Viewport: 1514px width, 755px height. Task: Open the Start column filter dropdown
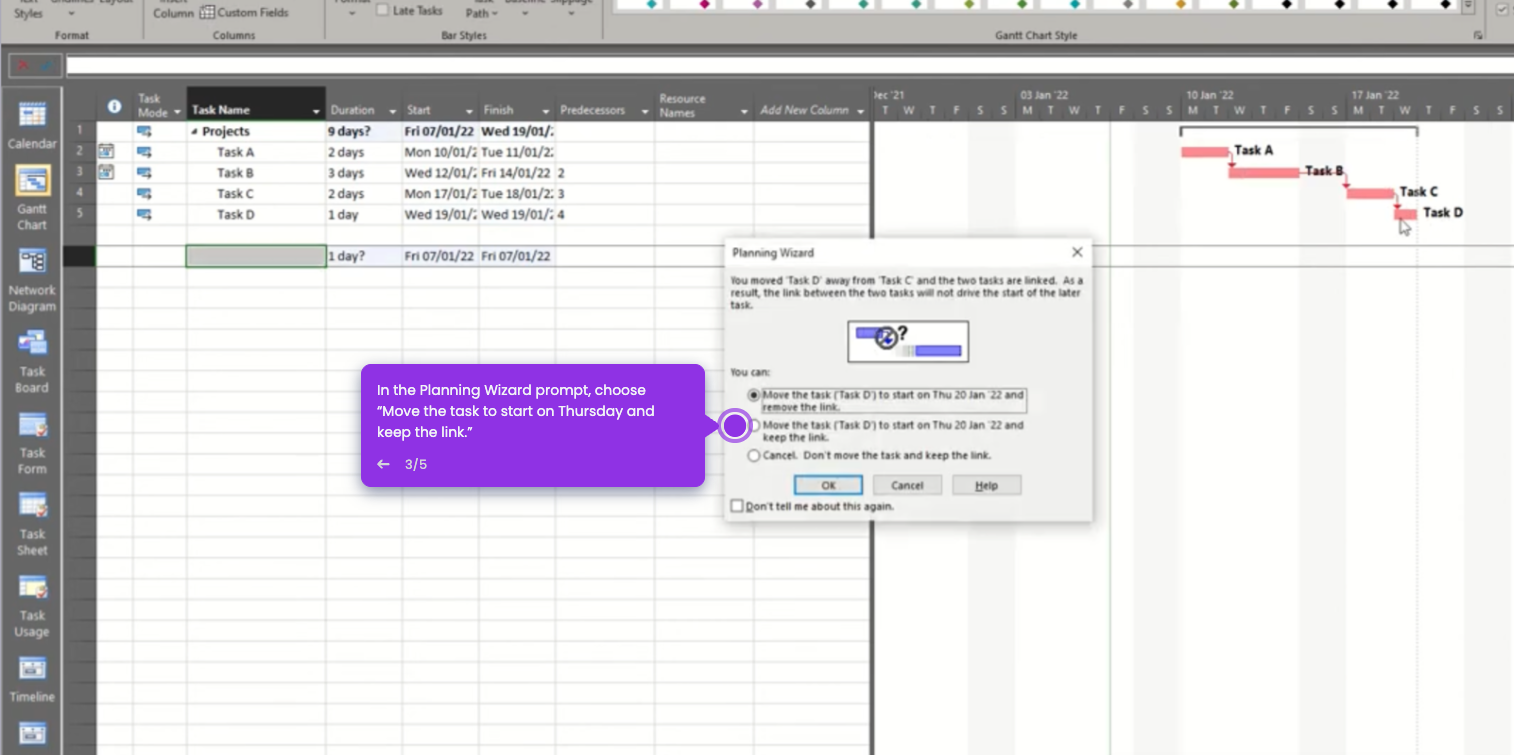pyautogui.click(x=468, y=111)
